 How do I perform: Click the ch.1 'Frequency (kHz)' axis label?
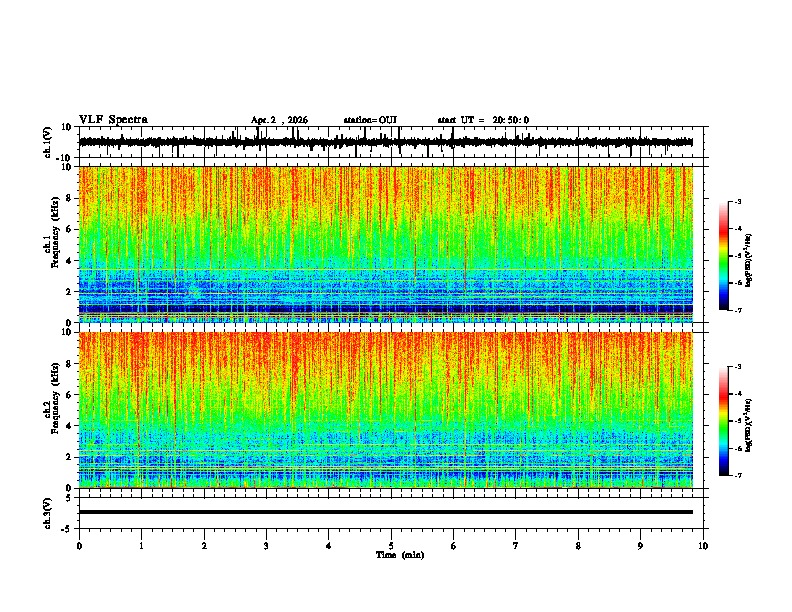click(55, 232)
